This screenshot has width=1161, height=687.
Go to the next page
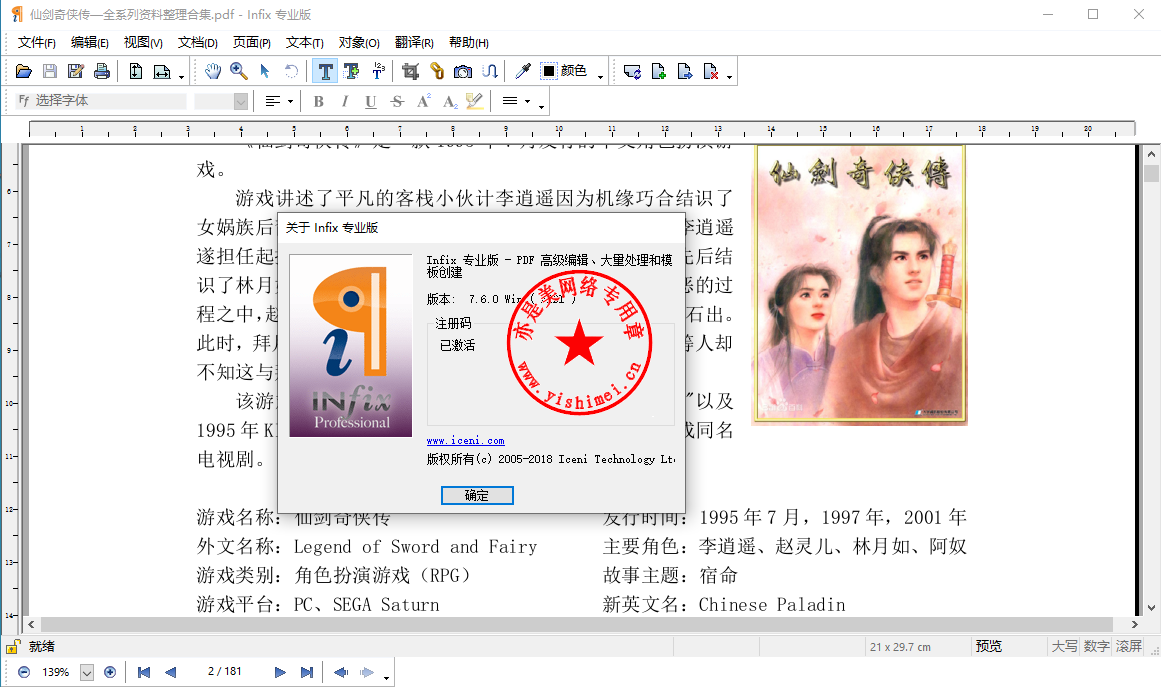click(x=280, y=672)
